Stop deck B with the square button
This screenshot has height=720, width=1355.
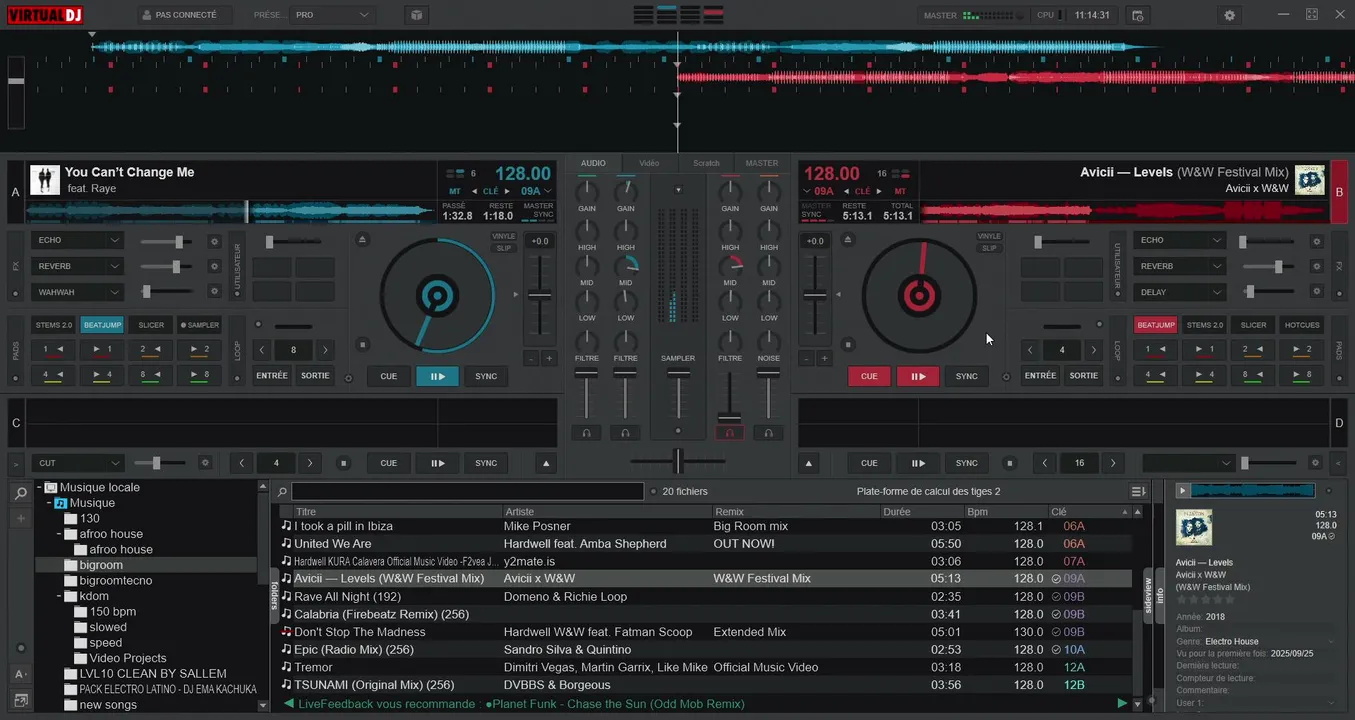848,345
